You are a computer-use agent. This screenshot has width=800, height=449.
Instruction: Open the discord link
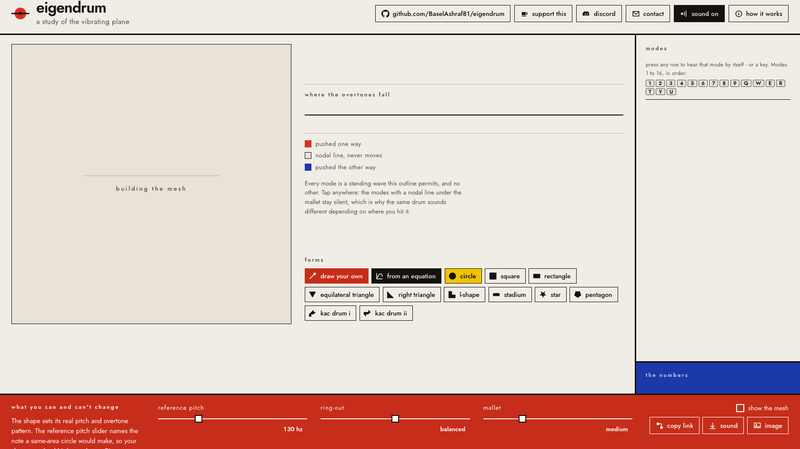pos(599,14)
